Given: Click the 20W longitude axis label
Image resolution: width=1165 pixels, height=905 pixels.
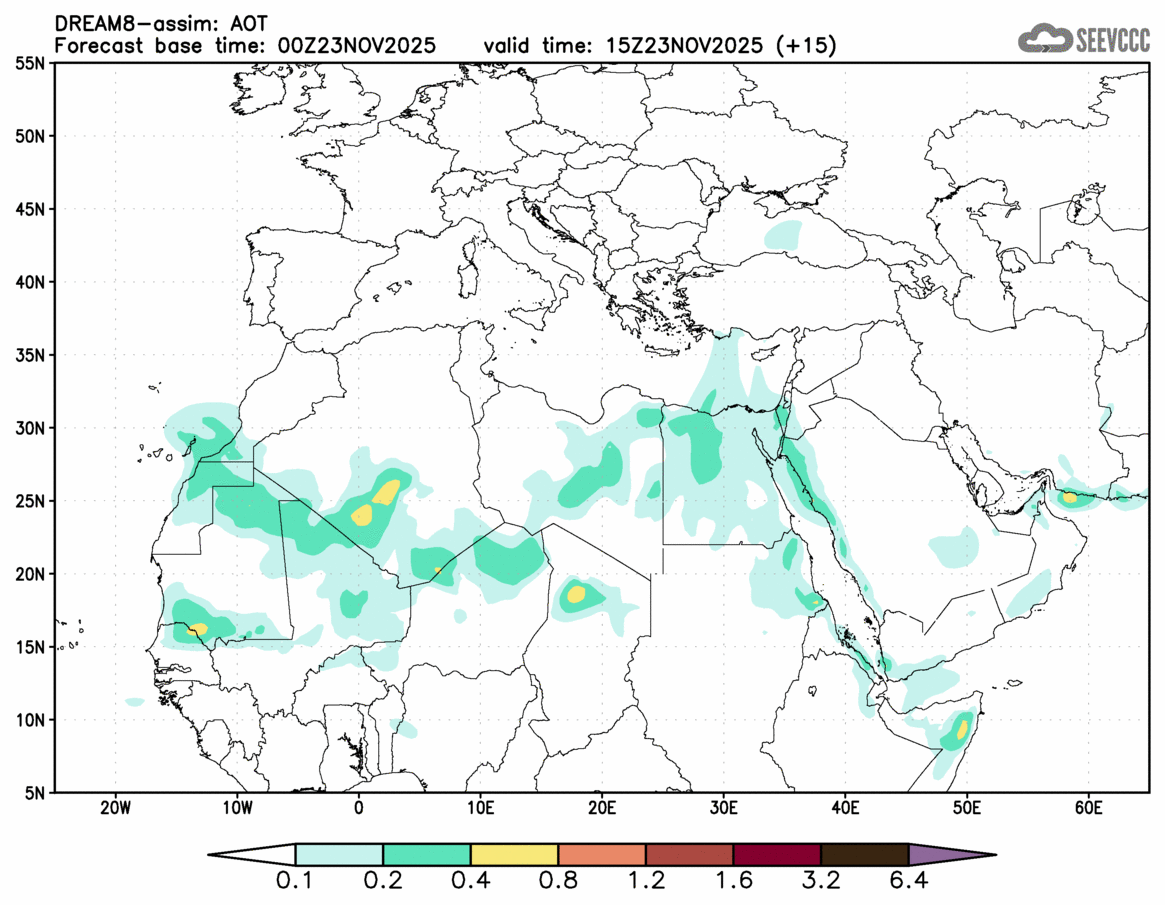Looking at the screenshot, I should pyautogui.click(x=115, y=808).
